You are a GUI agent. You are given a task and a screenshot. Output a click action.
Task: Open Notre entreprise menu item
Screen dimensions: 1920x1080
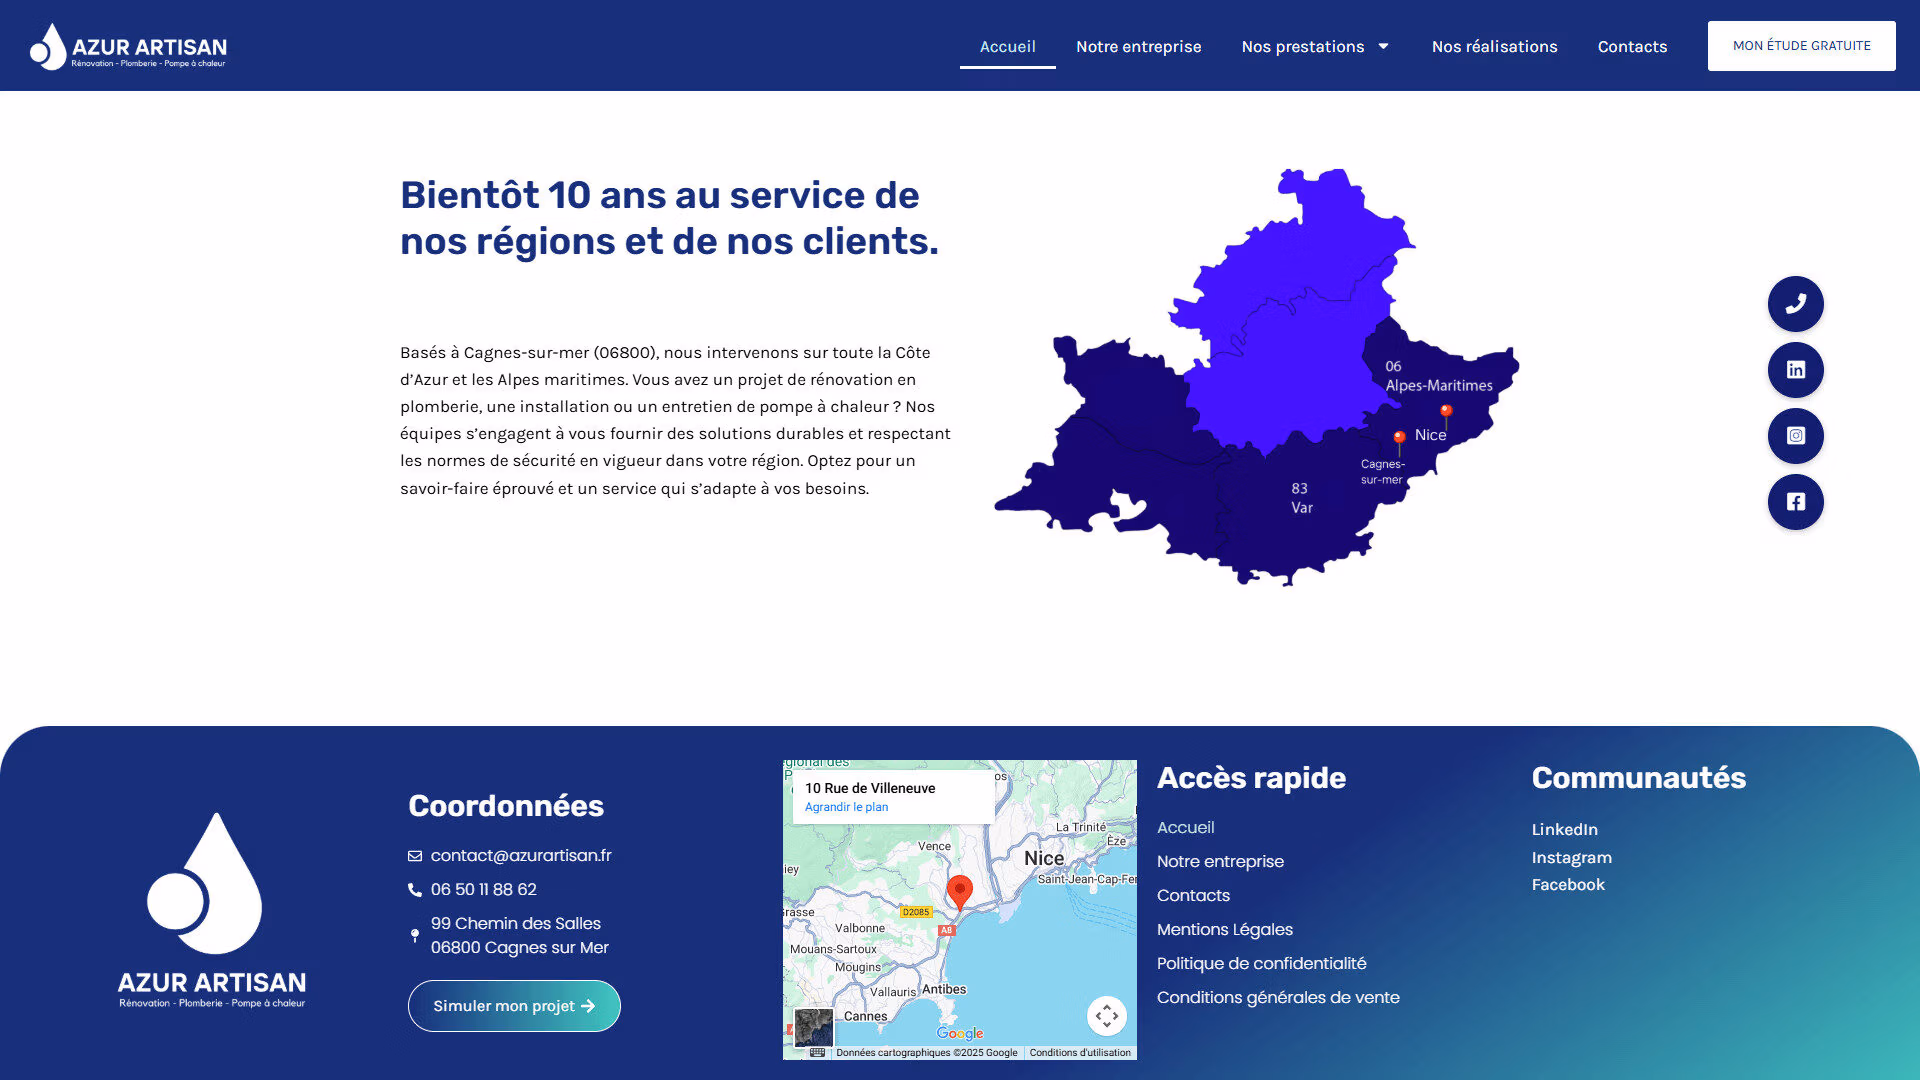click(x=1138, y=46)
